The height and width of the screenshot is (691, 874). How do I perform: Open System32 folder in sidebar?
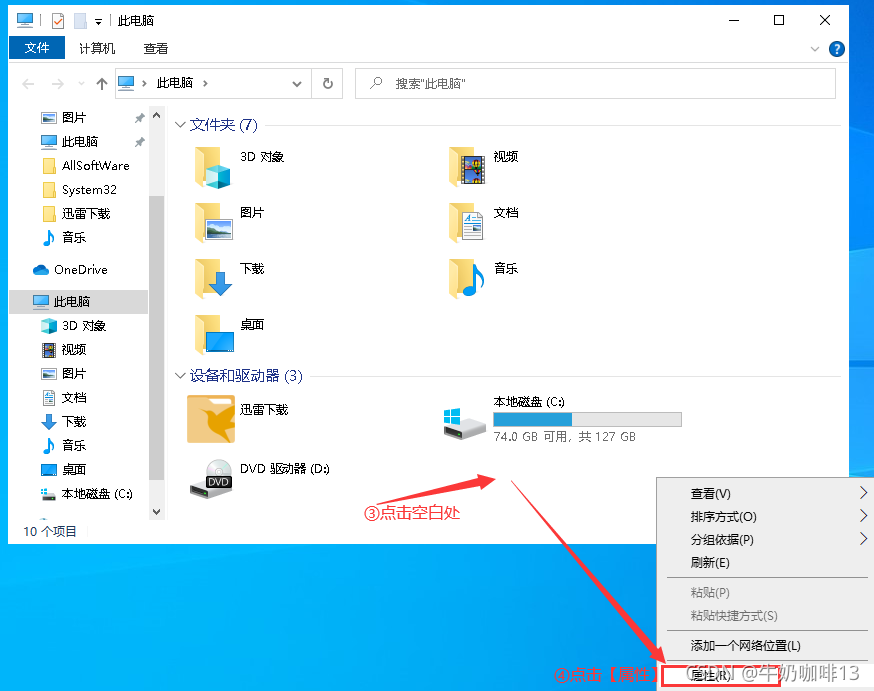tap(89, 189)
